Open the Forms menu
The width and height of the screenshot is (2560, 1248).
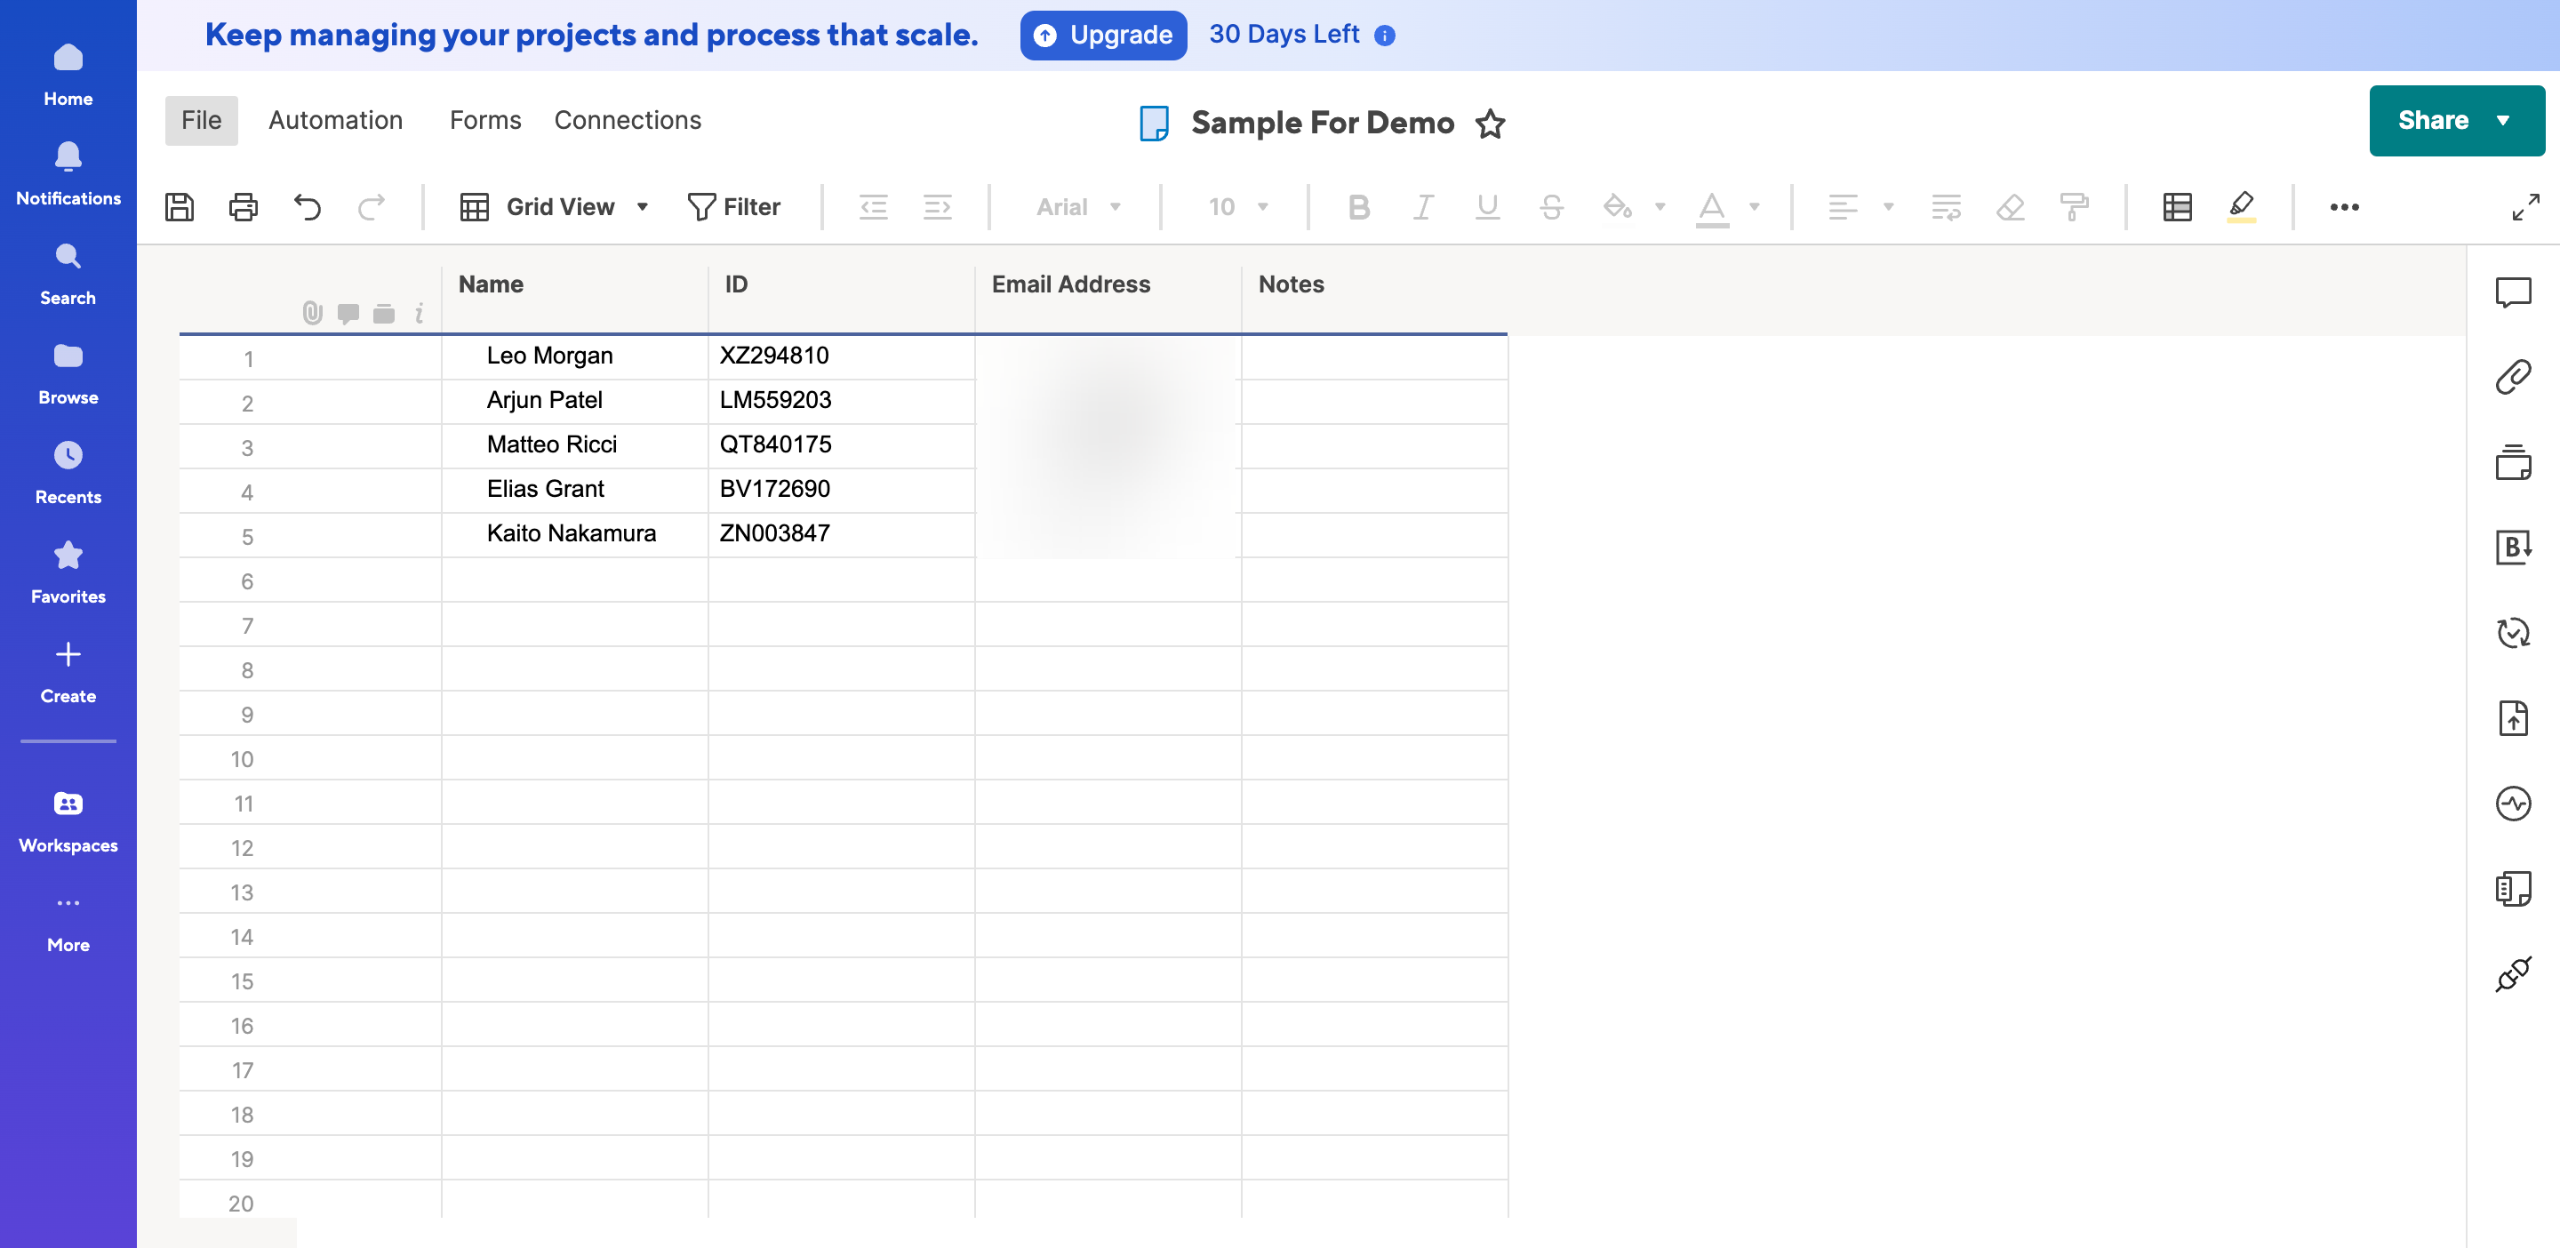[x=485, y=120]
